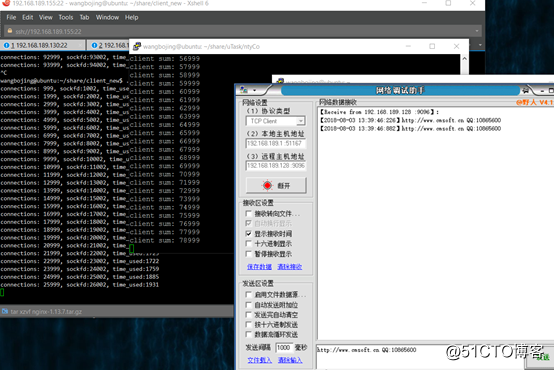Image resolution: width=554 pixels, height=370 pixels.
Task: Open the Edit menu in Xshell
Action: pos(28,17)
